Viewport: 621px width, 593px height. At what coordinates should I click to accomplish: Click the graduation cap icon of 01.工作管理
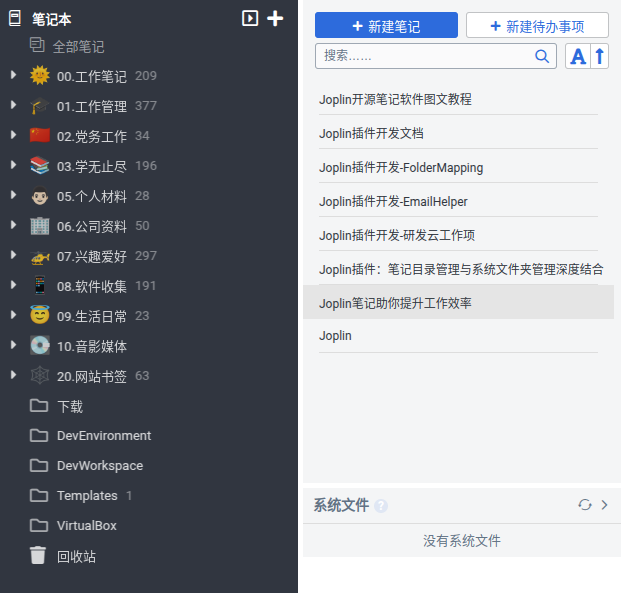tap(40, 105)
